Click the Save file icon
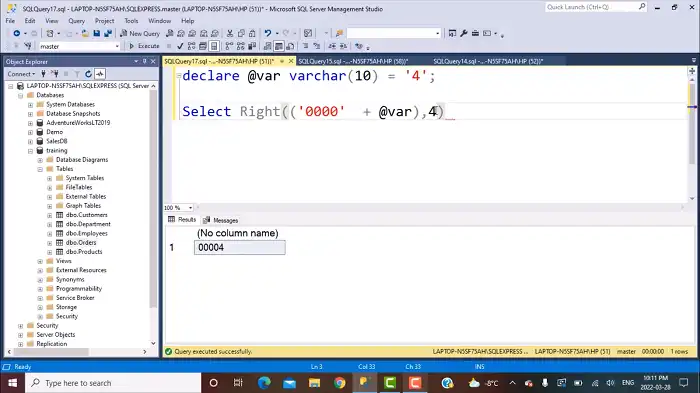The width and height of the screenshot is (700, 393). (96, 33)
